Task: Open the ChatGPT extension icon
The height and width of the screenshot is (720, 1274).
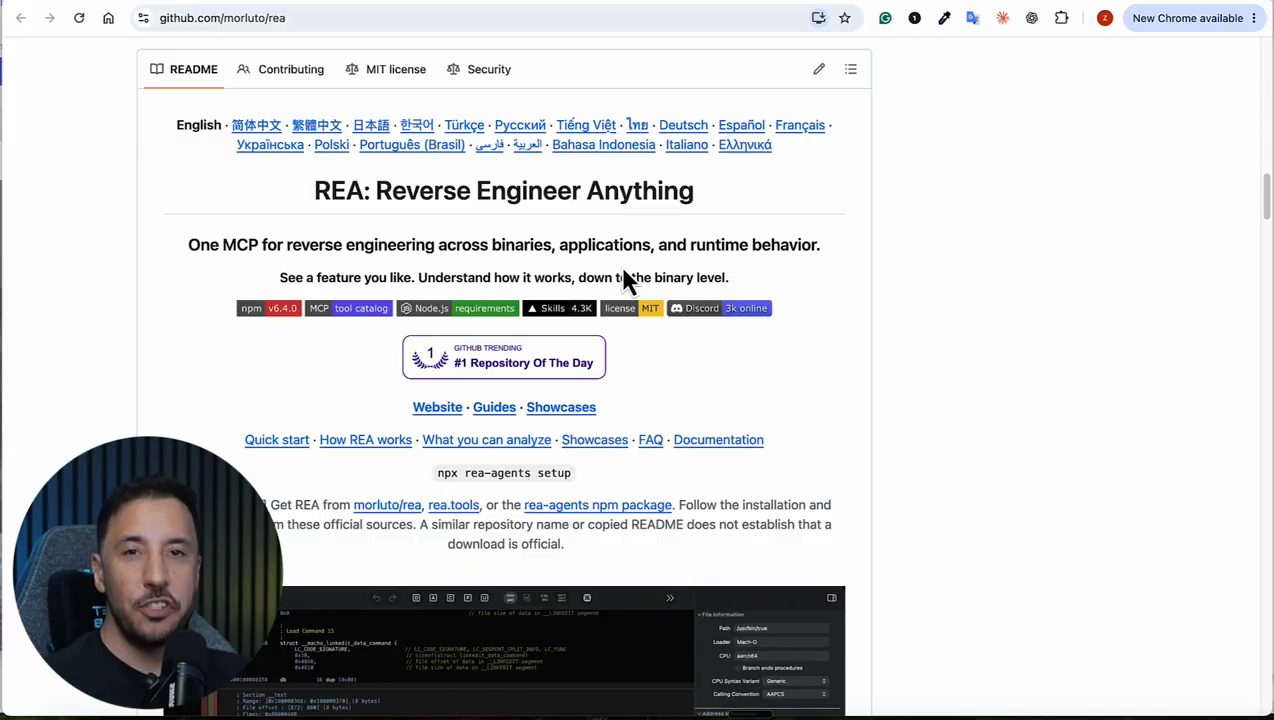Action: pyautogui.click(x=1032, y=18)
